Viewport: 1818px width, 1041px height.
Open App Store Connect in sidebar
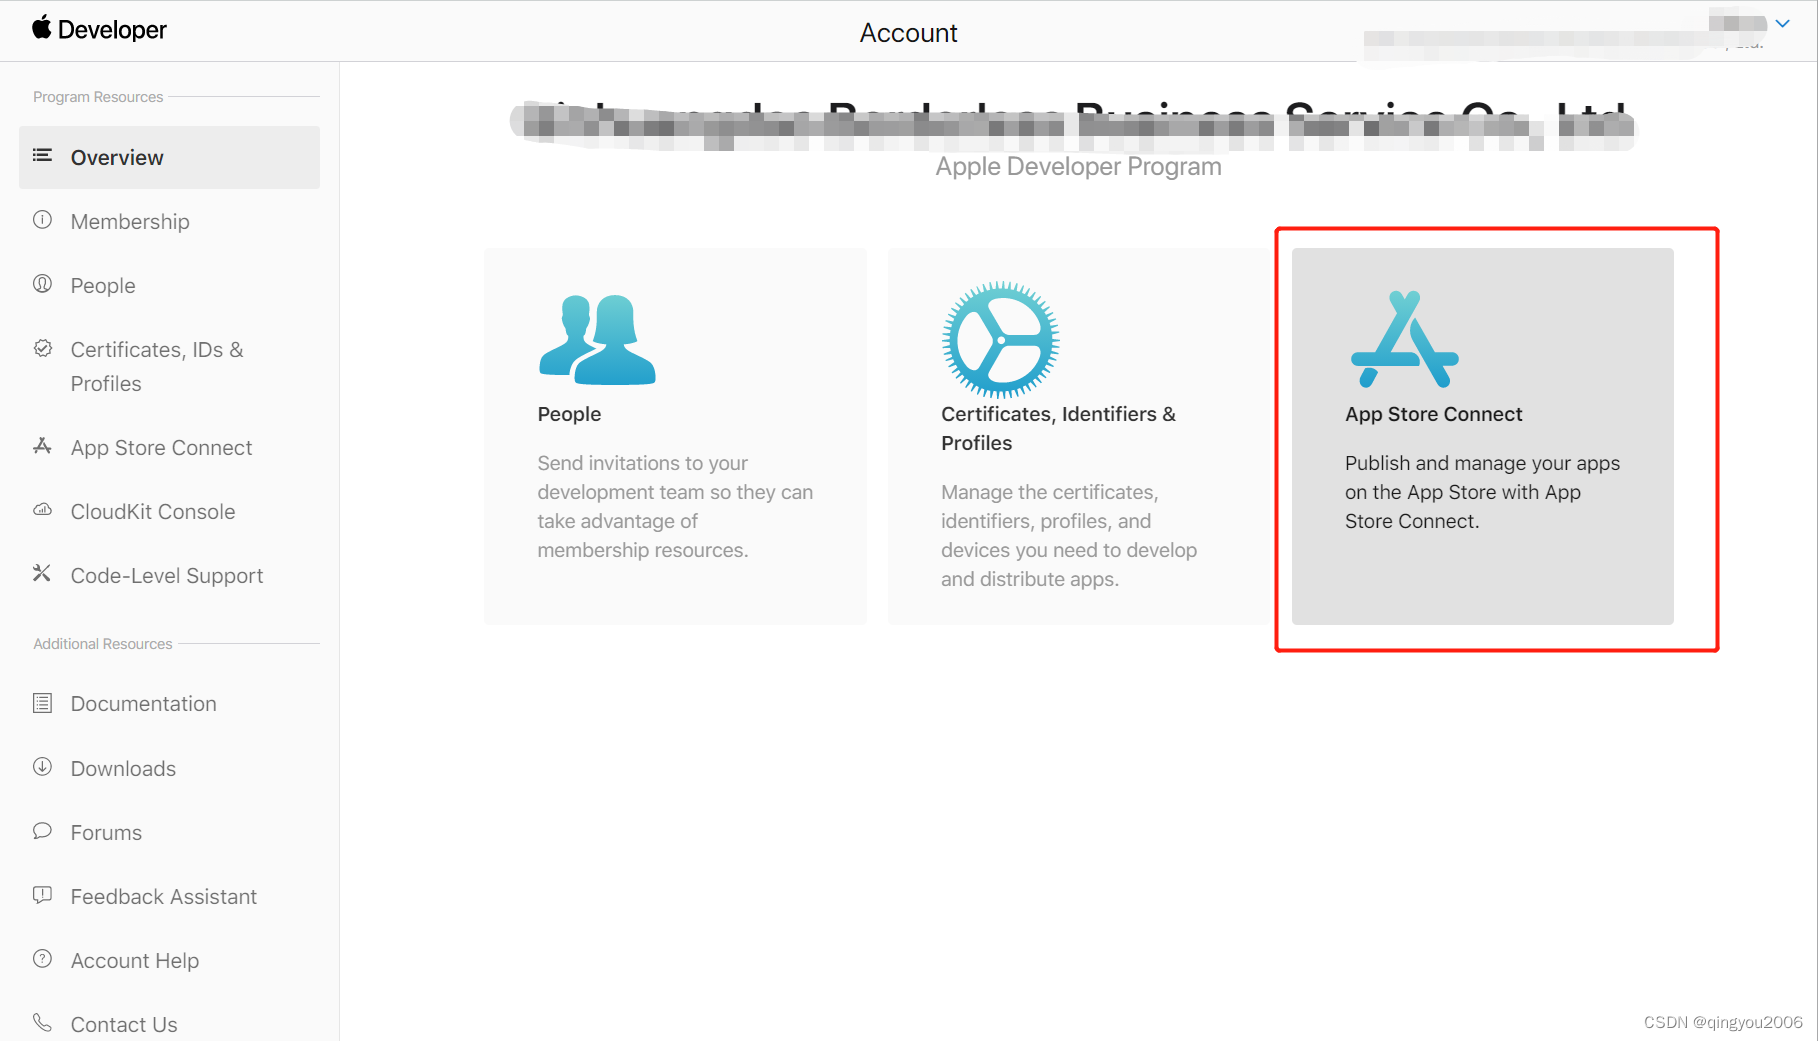click(x=161, y=448)
